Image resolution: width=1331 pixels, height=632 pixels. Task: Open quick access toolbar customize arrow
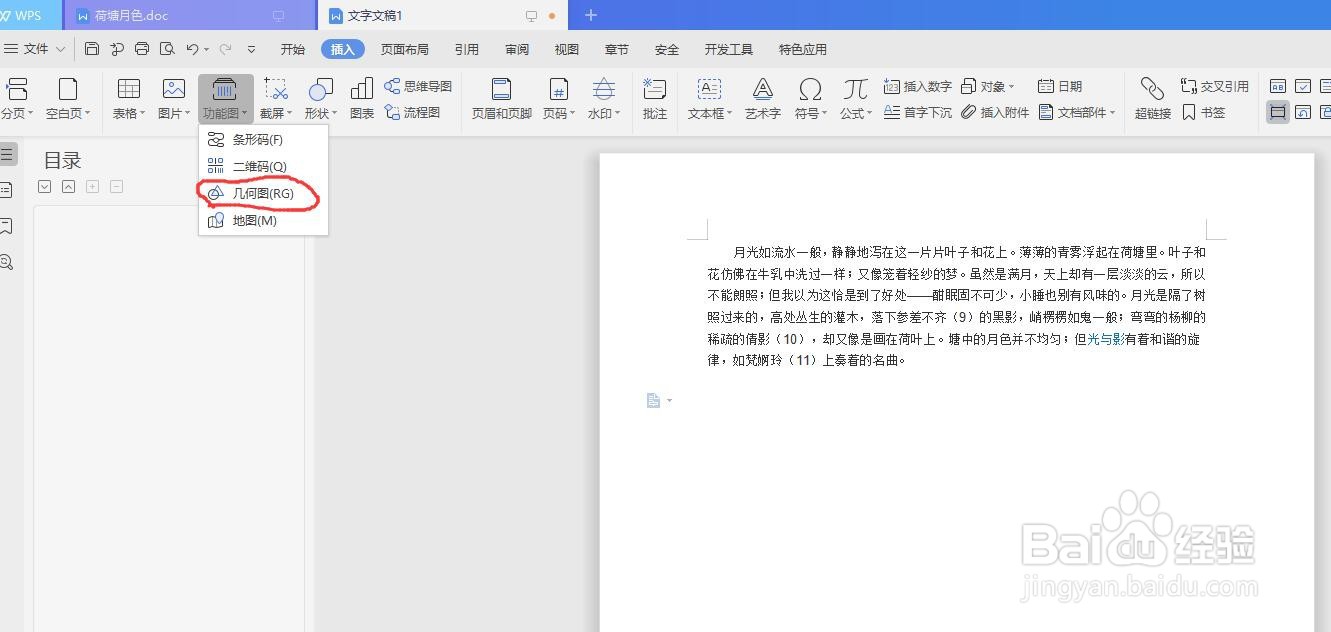[251, 49]
